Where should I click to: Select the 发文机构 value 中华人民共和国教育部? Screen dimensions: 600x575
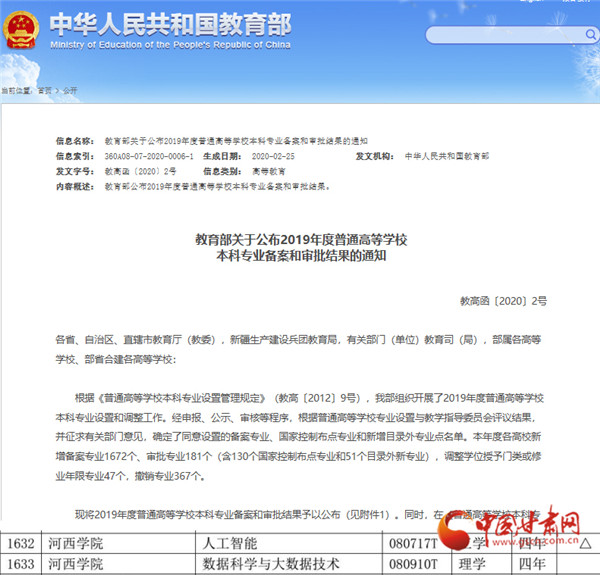(447, 156)
